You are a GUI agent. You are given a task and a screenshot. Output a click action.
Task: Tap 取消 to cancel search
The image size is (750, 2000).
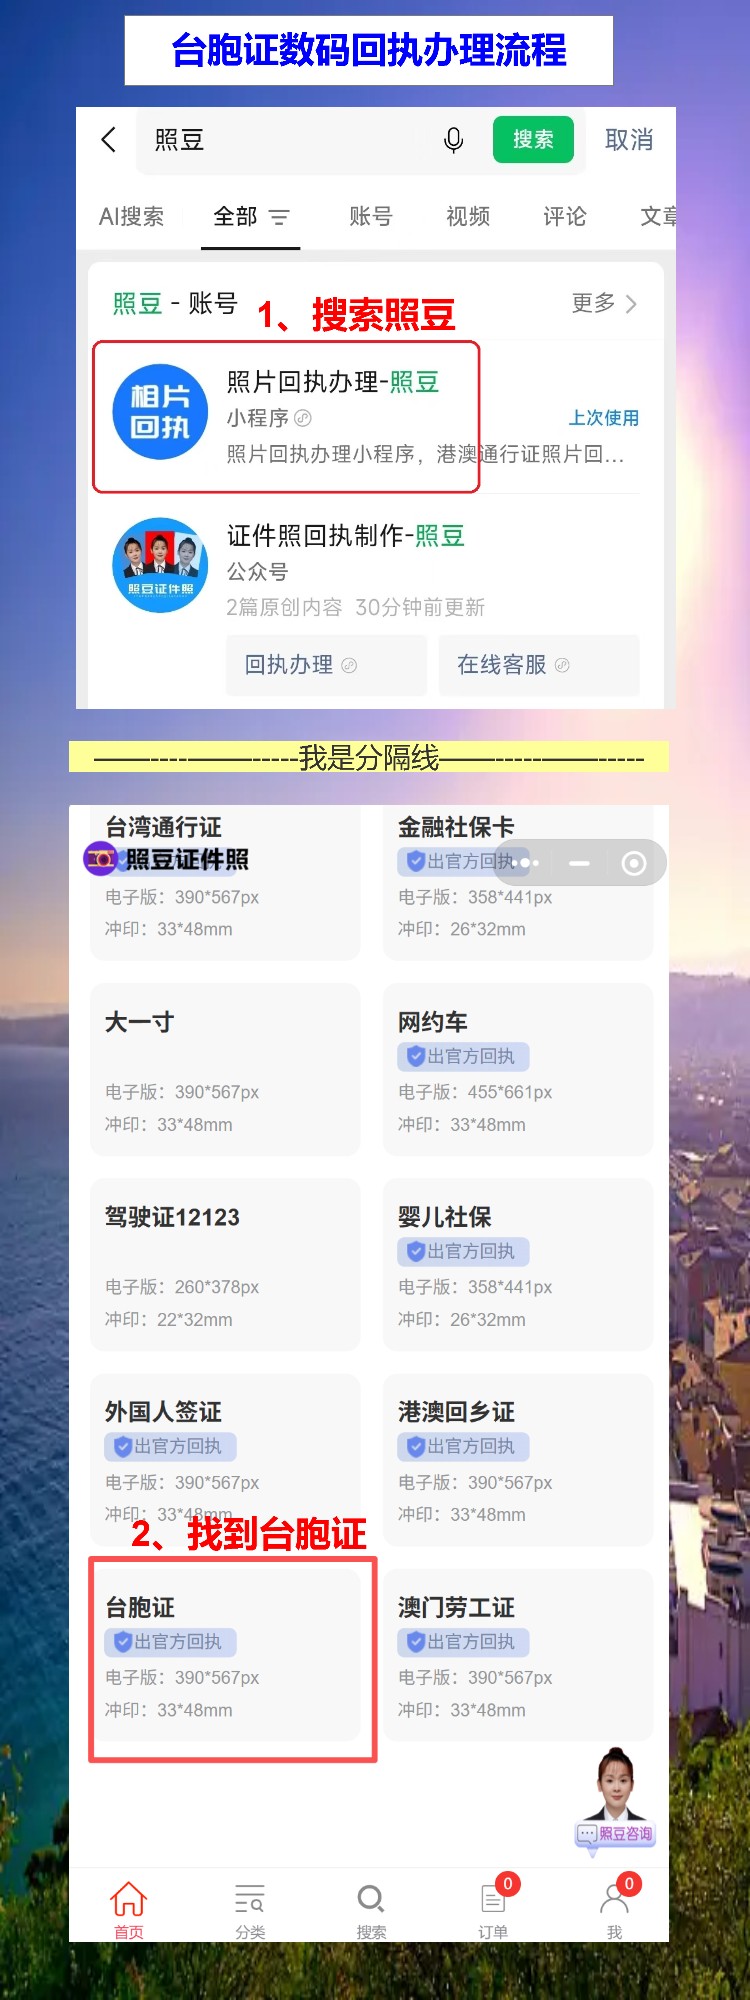(629, 140)
